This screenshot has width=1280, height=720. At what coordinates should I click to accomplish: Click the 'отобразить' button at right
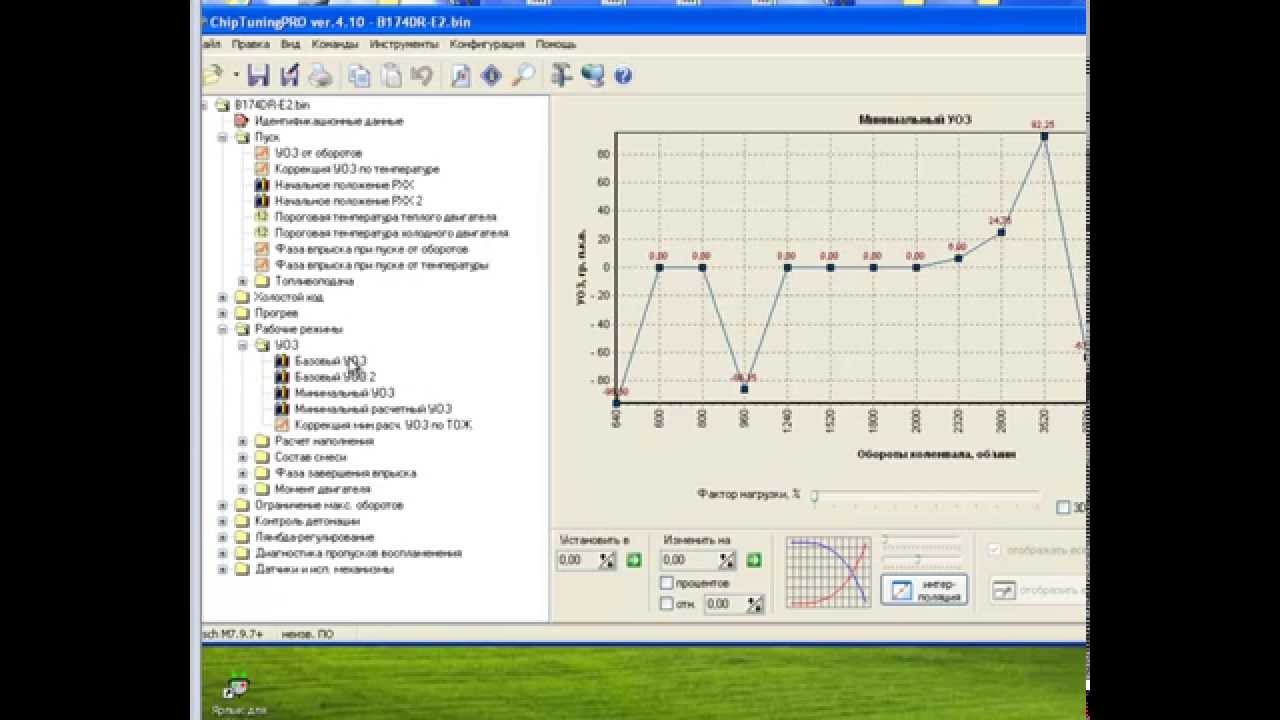pyautogui.click(x=1038, y=590)
